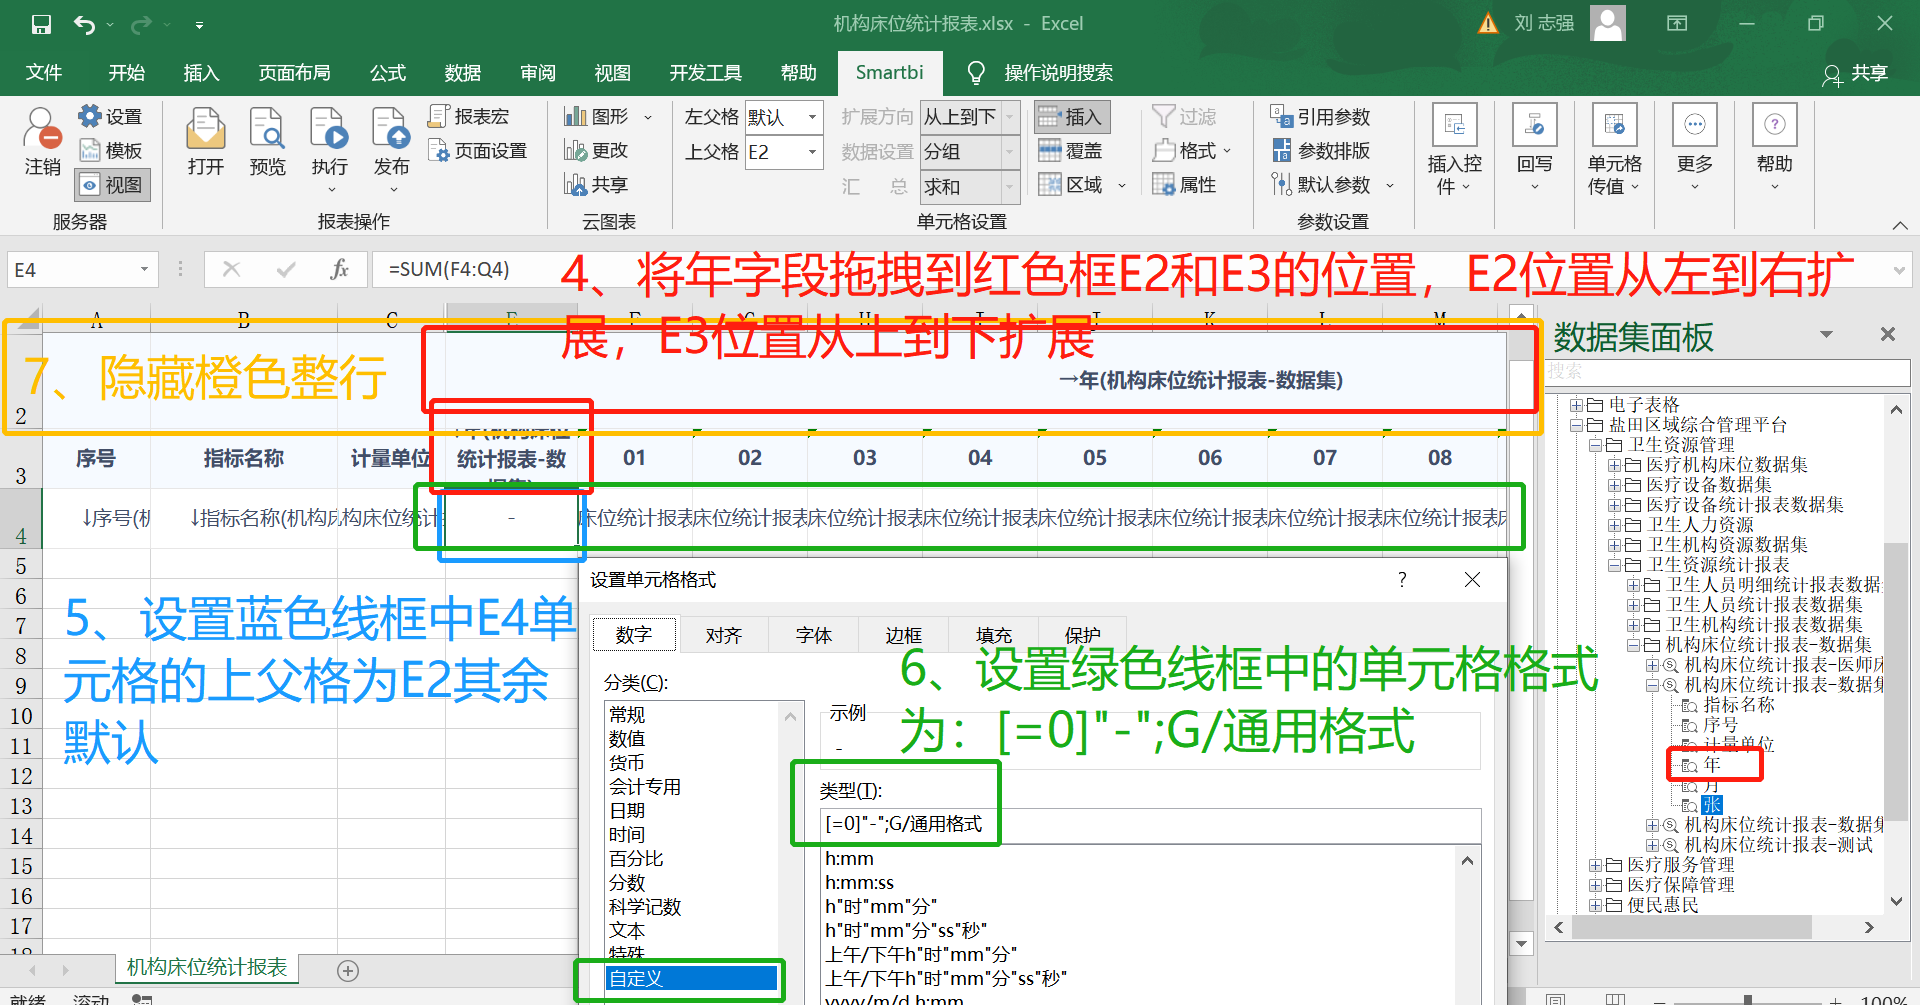Click the 覆盖 cell mode button
Image resolution: width=1920 pixels, height=1005 pixels.
1070,151
